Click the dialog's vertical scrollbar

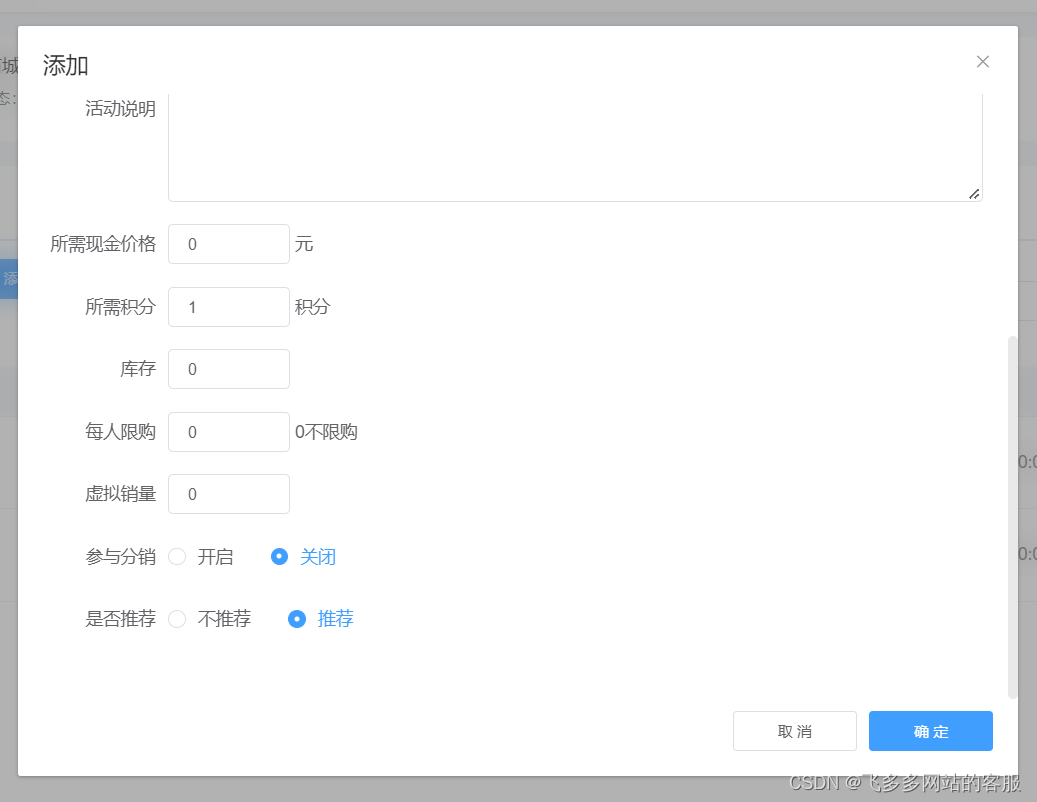[x=1012, y=517]
